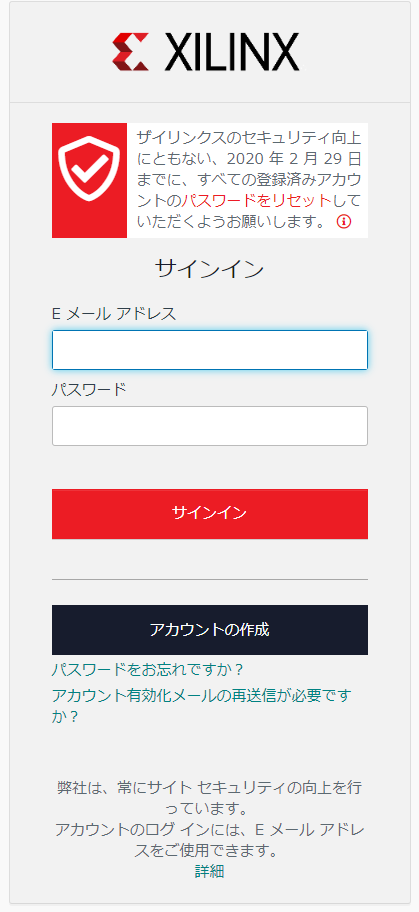The width and height of the screenshot is (419, 912).
Task: Open the dark アカウントの作成 button
Action: 210,630
